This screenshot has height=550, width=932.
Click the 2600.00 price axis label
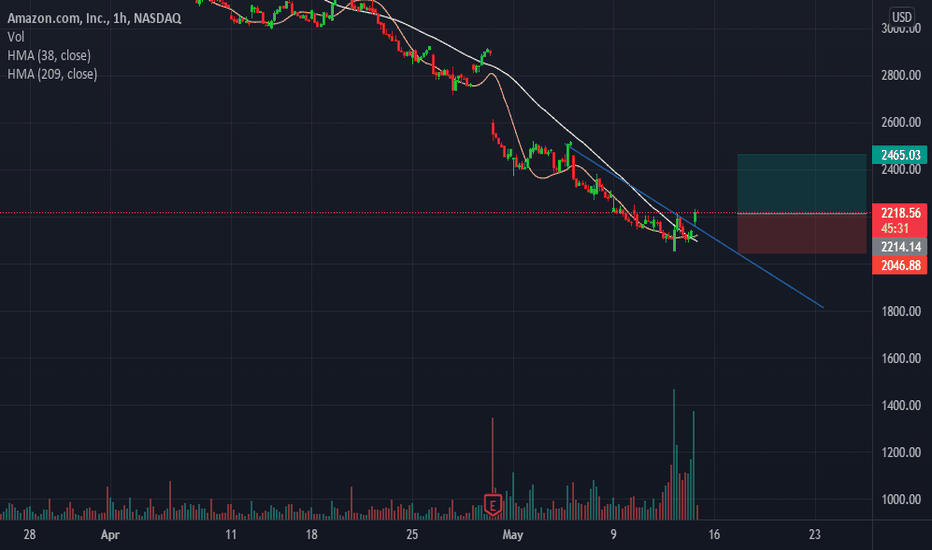900,122
